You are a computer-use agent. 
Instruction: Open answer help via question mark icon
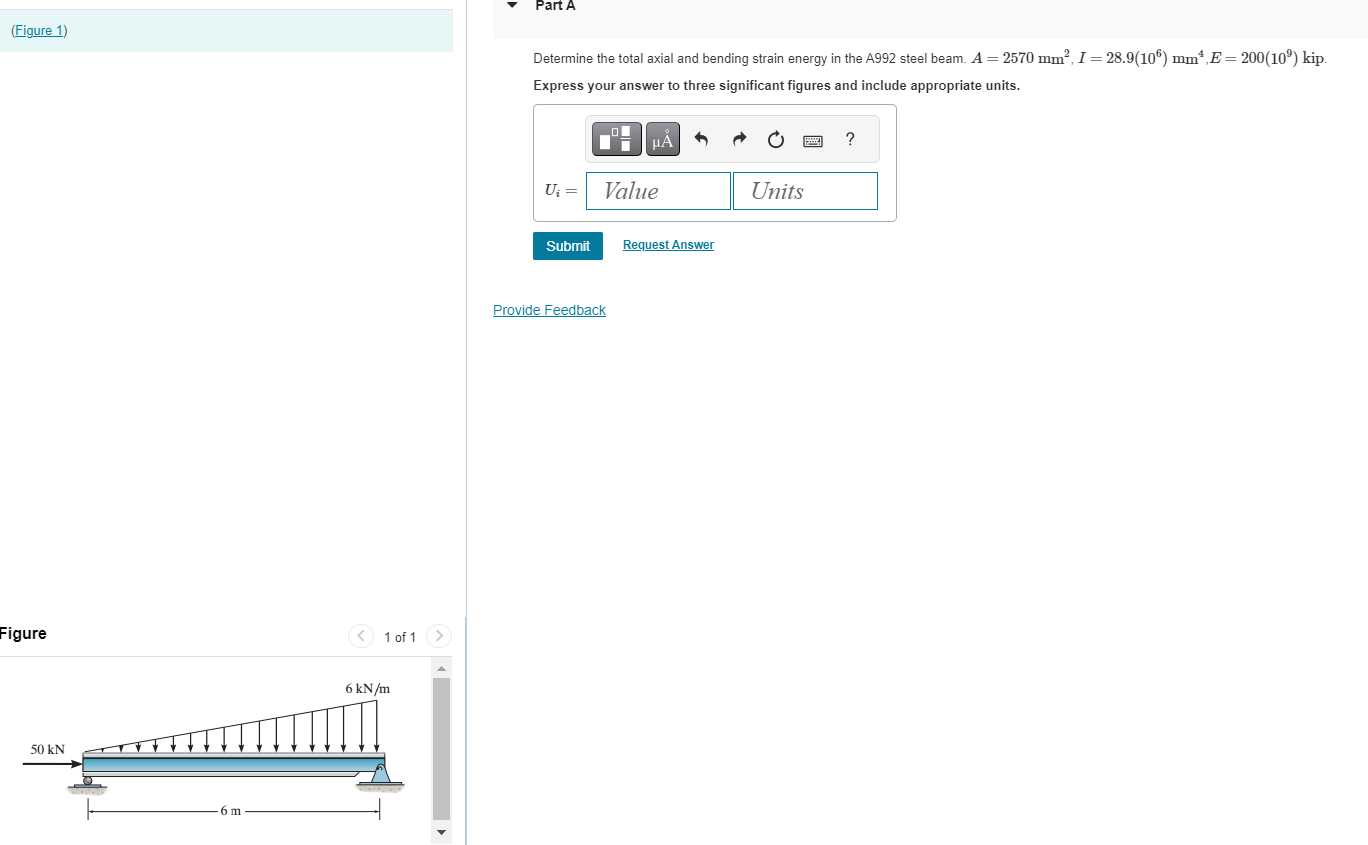(x=849, y=139)
